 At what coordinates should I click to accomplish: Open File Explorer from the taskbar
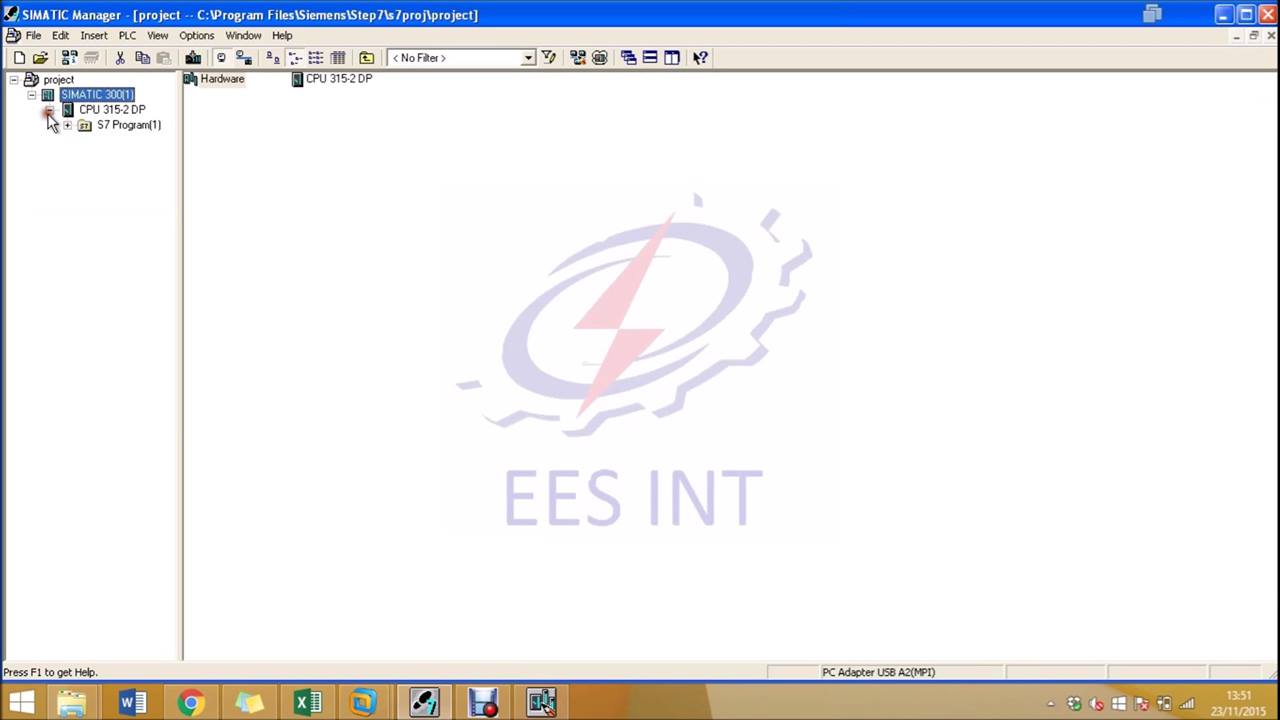[71, 702]
